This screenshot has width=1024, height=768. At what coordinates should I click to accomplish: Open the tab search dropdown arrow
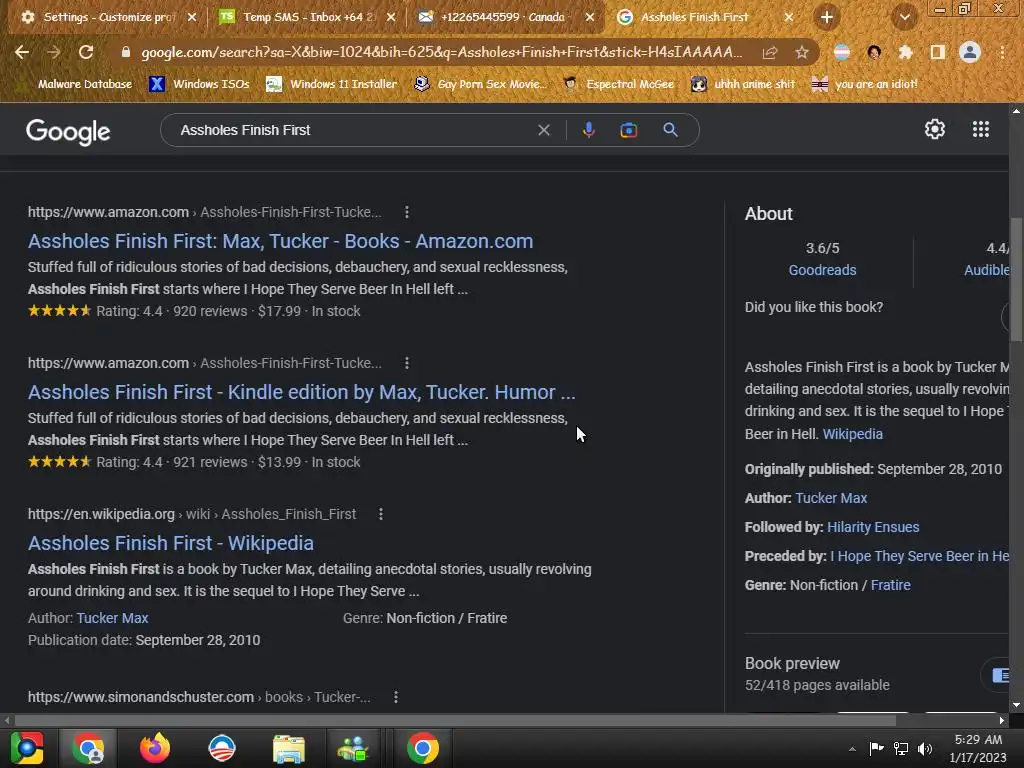(x=904, y=18)
